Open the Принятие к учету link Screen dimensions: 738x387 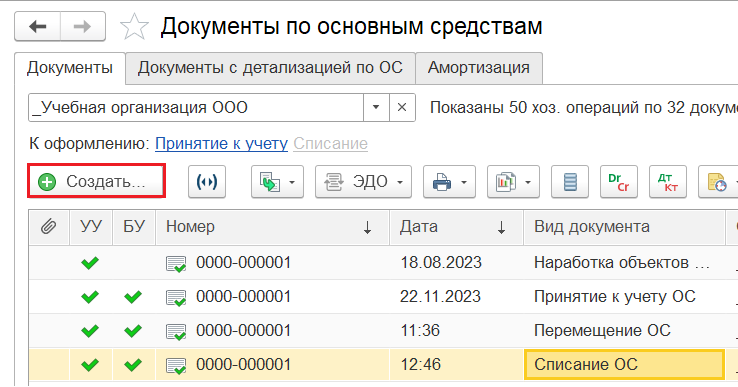[x=221, y=143]
